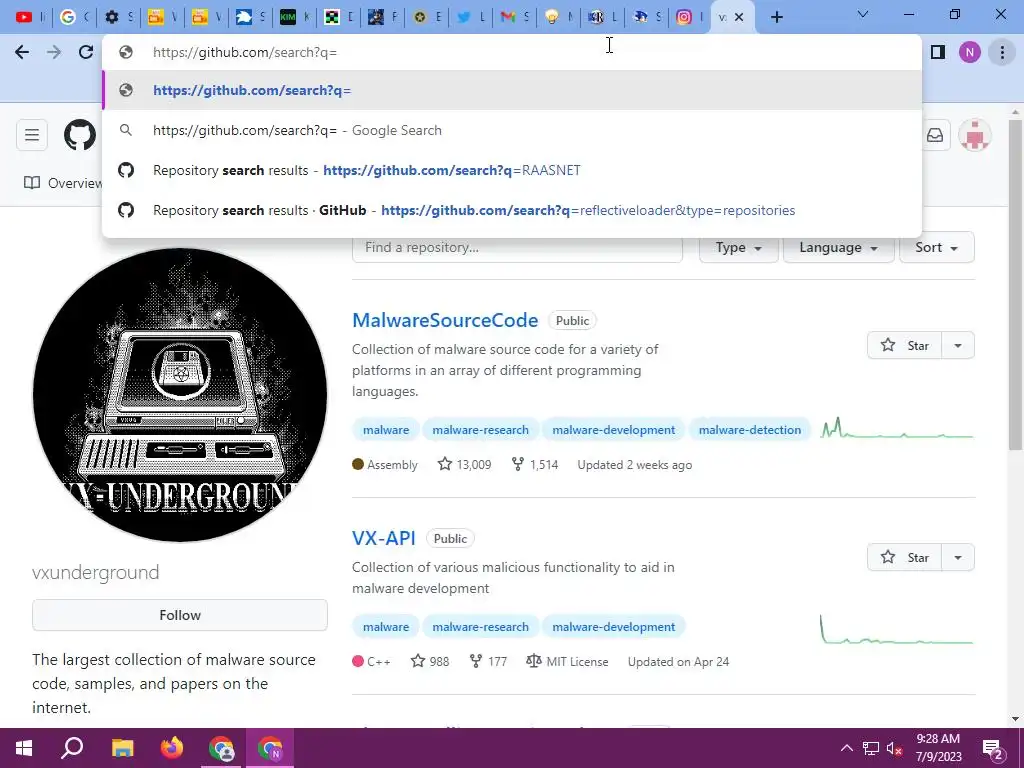Switch to the Instagram browser tab
This screenshot has width=1024, height=768.
pos(689,17)
